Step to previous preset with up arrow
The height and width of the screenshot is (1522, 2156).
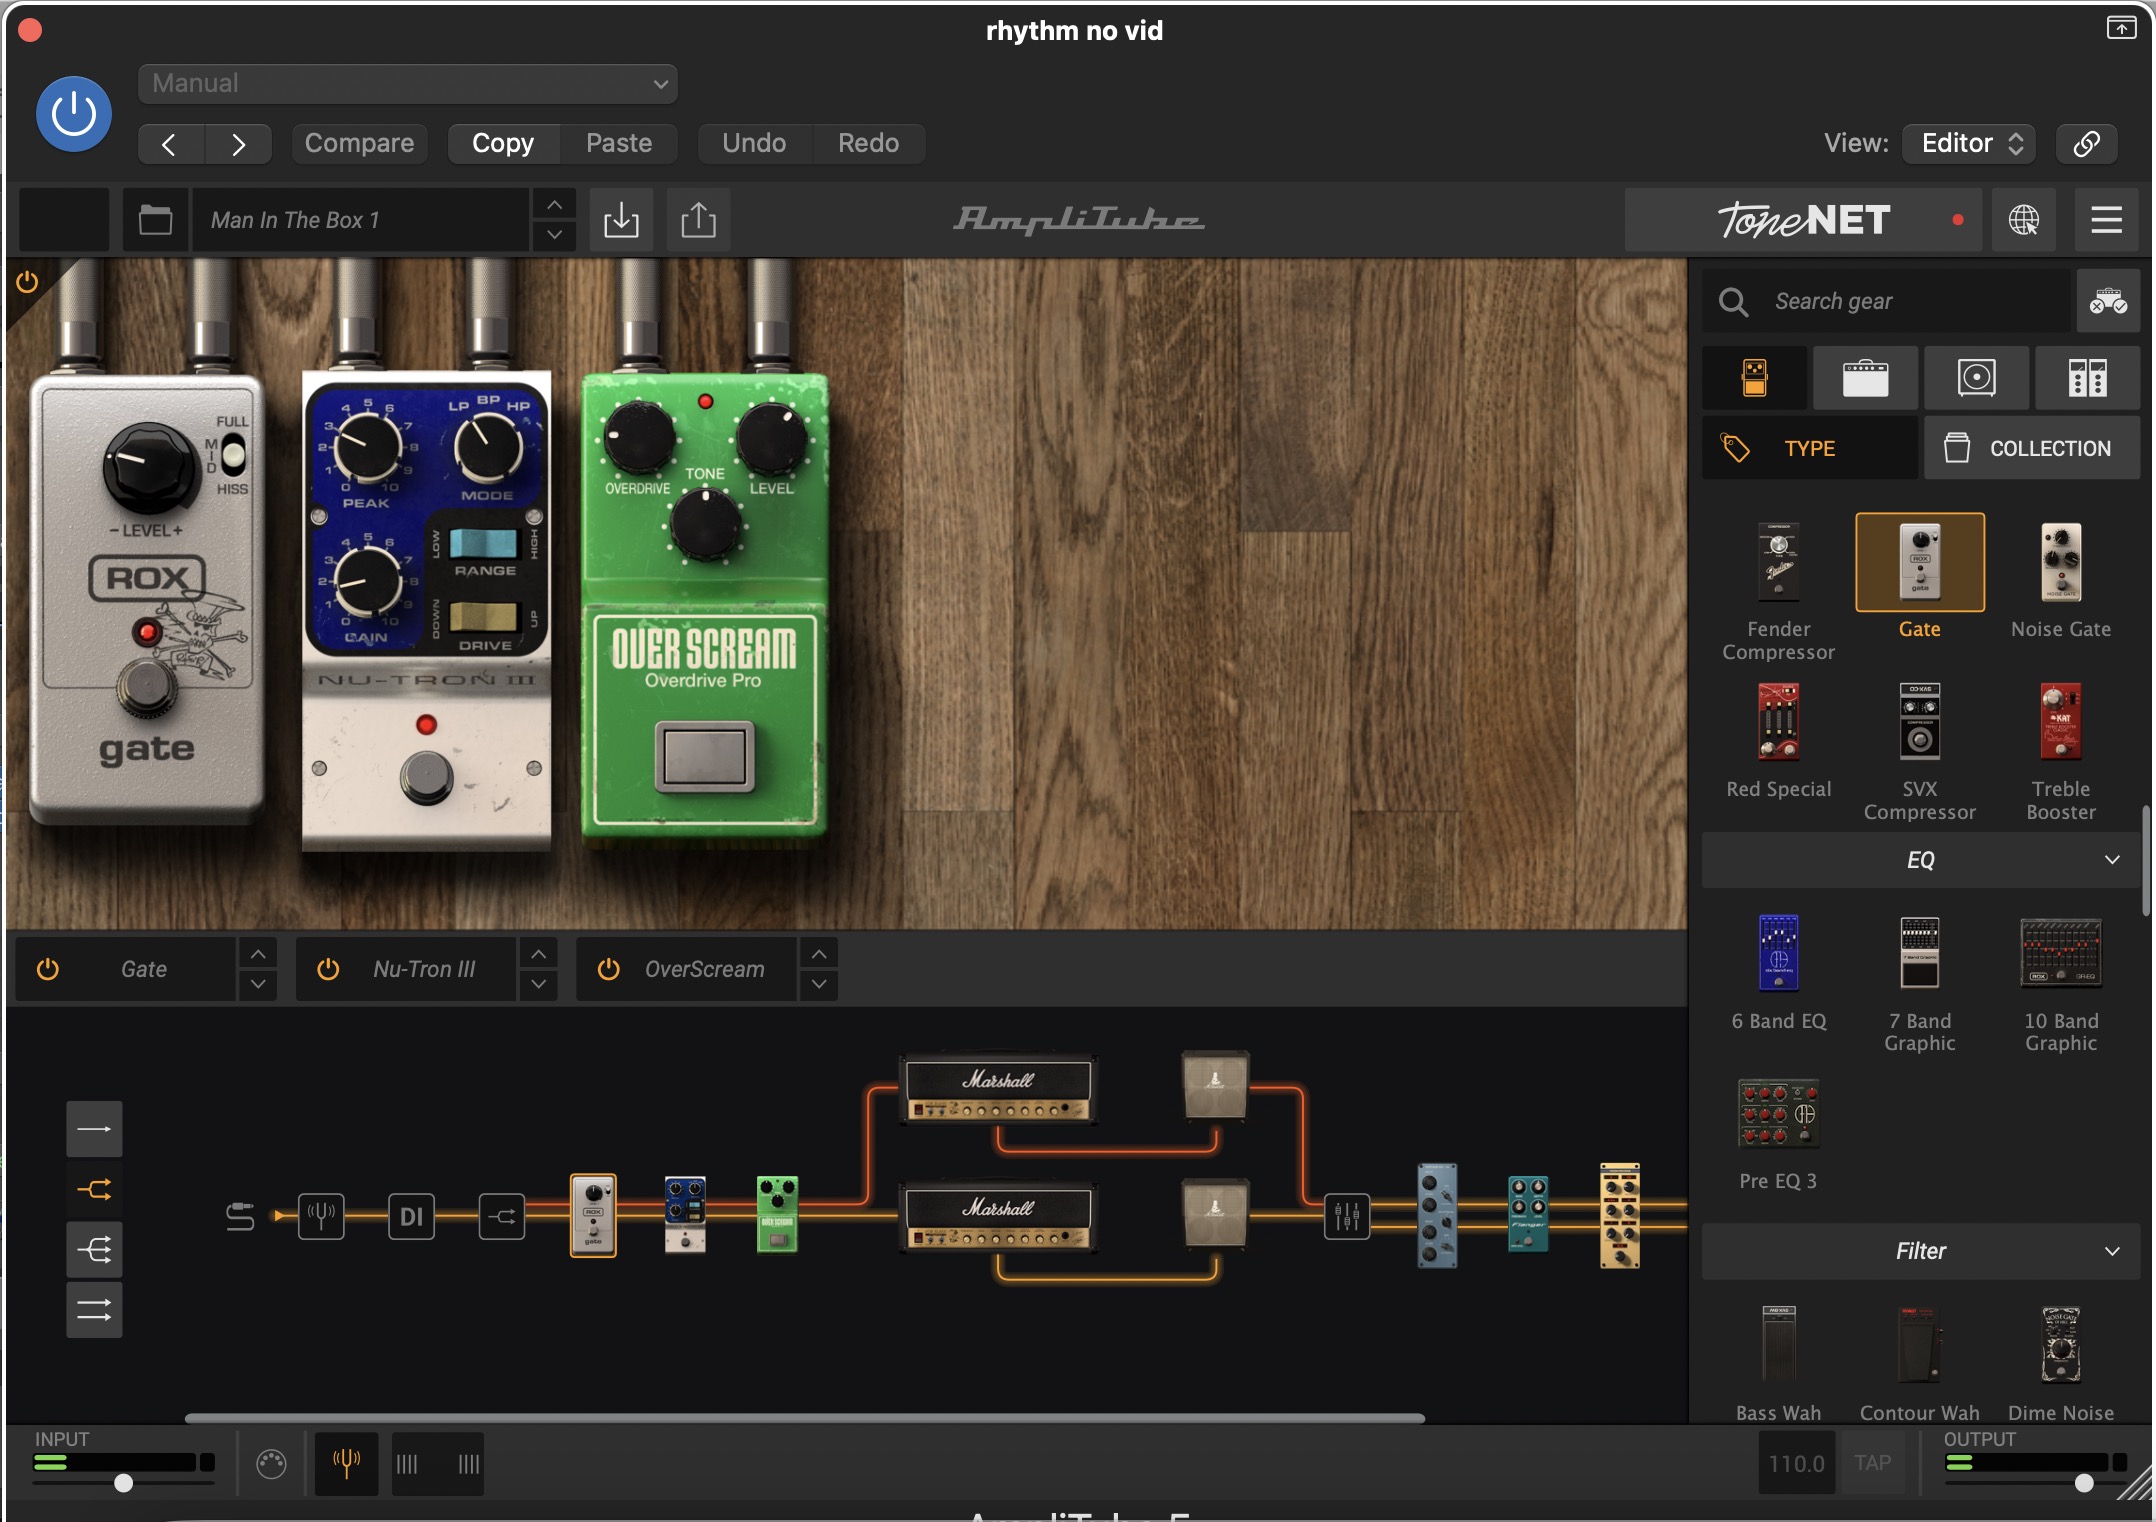coord(554,205)
